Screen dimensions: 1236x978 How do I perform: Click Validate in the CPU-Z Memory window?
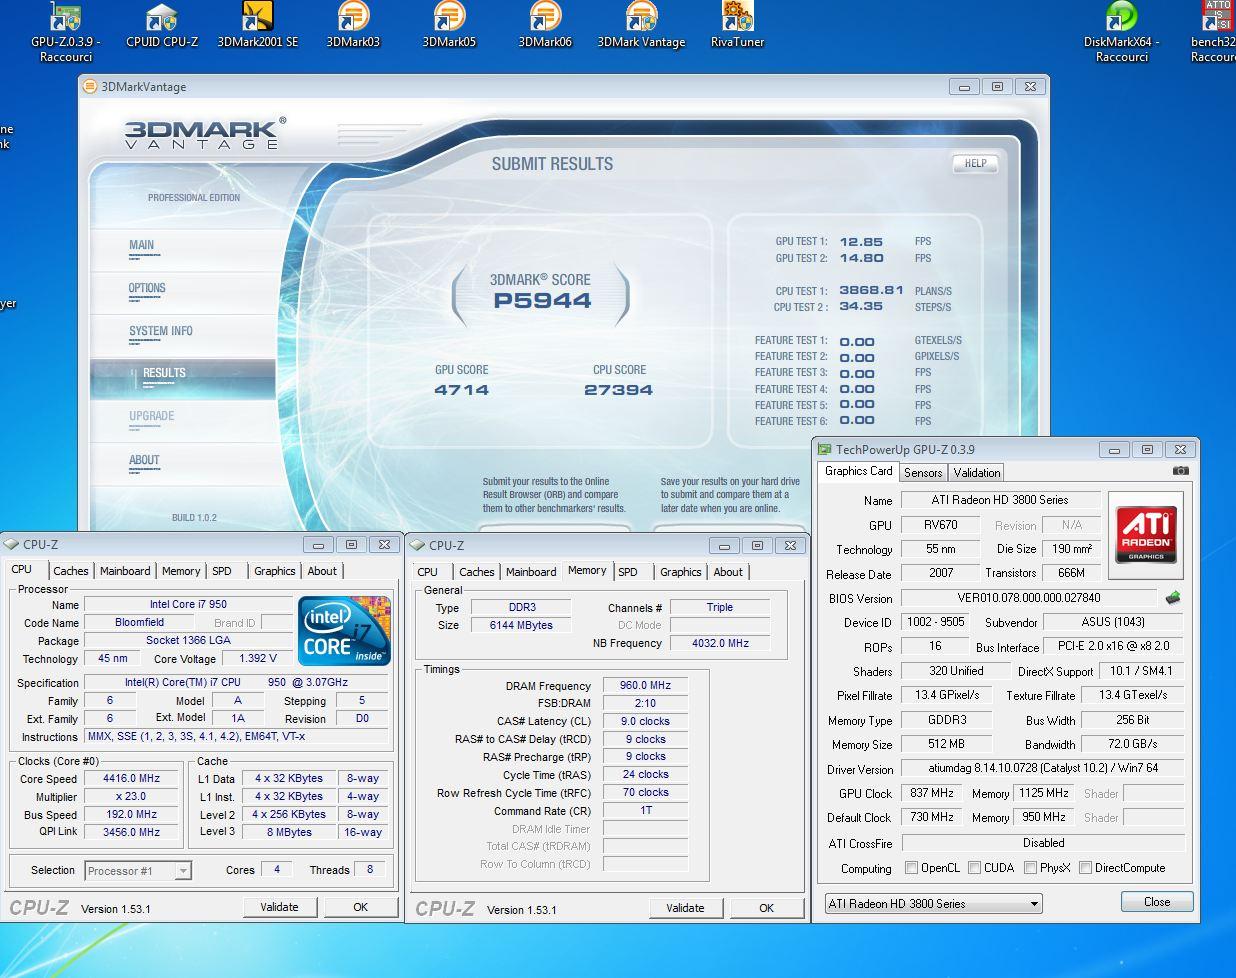coord(685,908)
